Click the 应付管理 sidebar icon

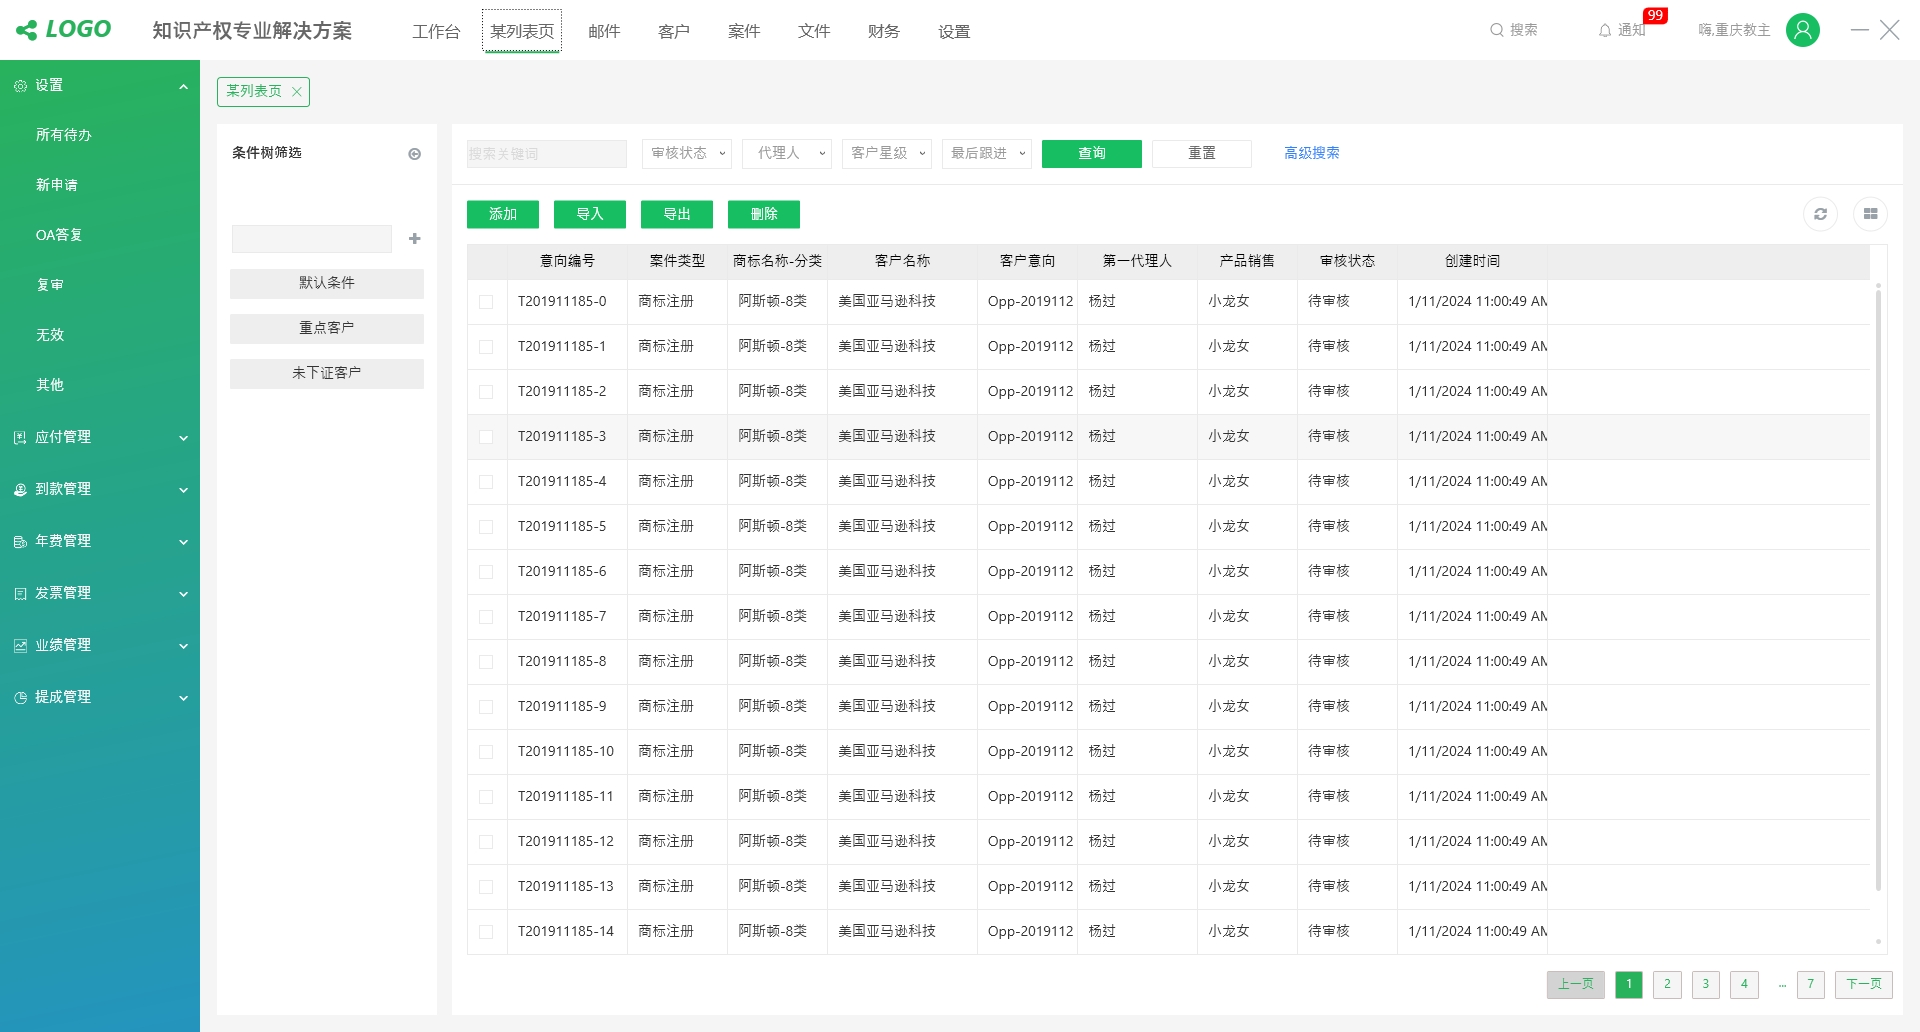point(20,438)
